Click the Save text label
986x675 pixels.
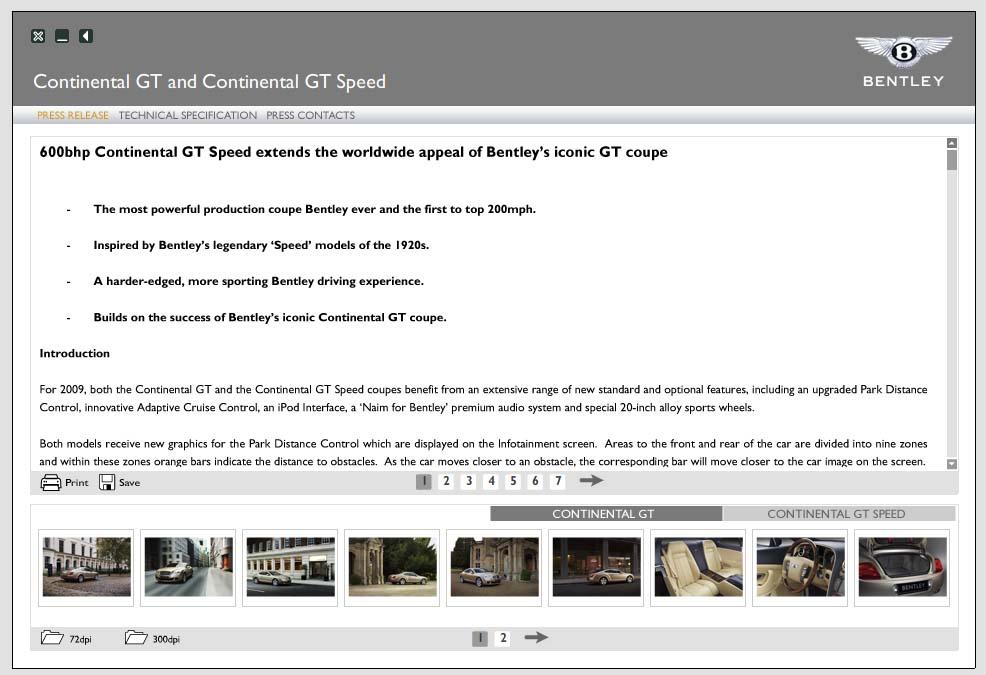[x=130, y=483]
